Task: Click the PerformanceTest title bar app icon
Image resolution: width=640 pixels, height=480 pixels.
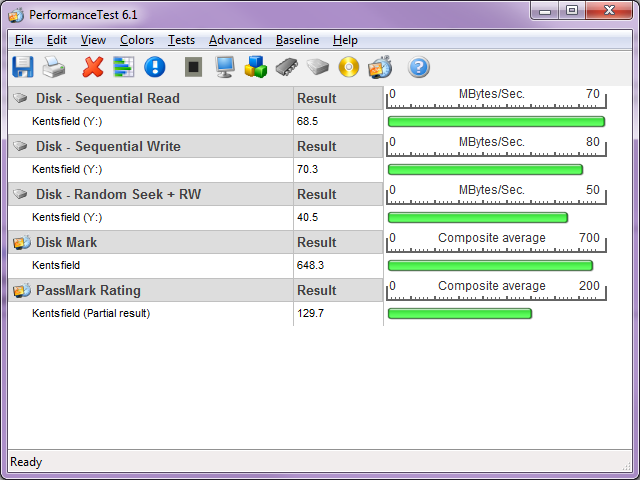Action: (16, 16)
